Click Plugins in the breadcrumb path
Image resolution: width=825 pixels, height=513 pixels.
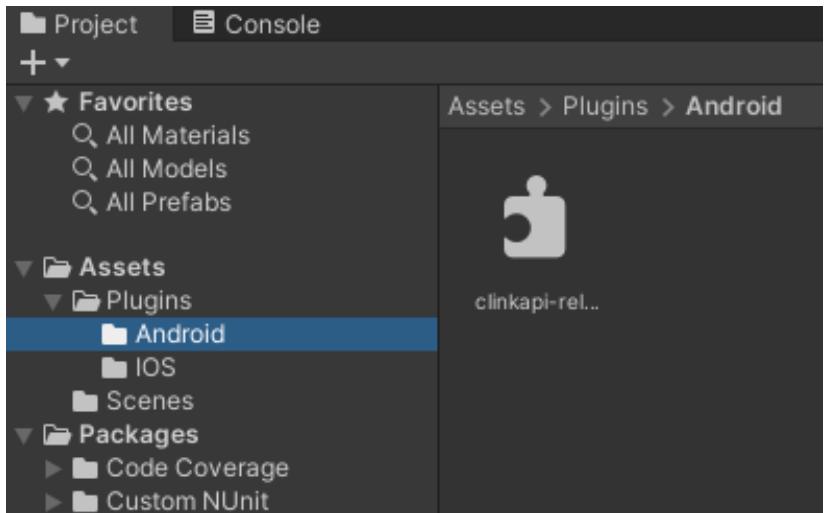point(605,107)
